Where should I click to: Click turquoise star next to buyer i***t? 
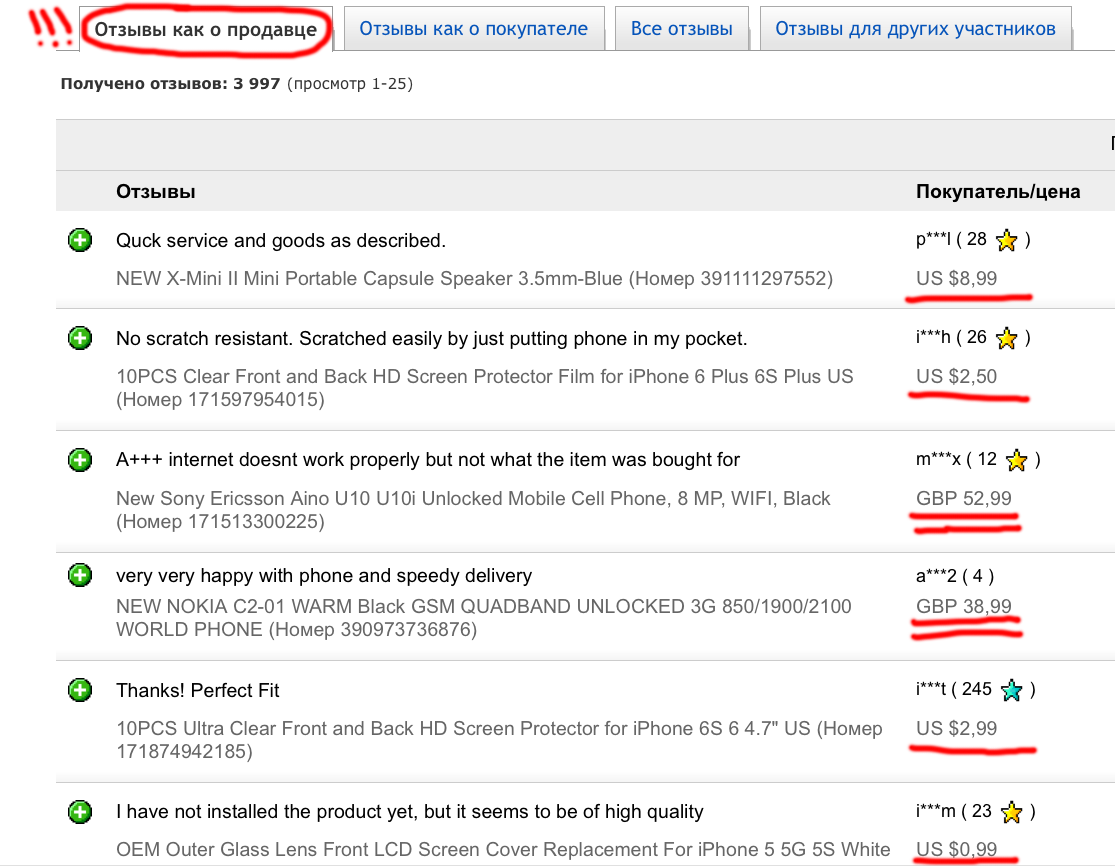(x=1011, y=690)
